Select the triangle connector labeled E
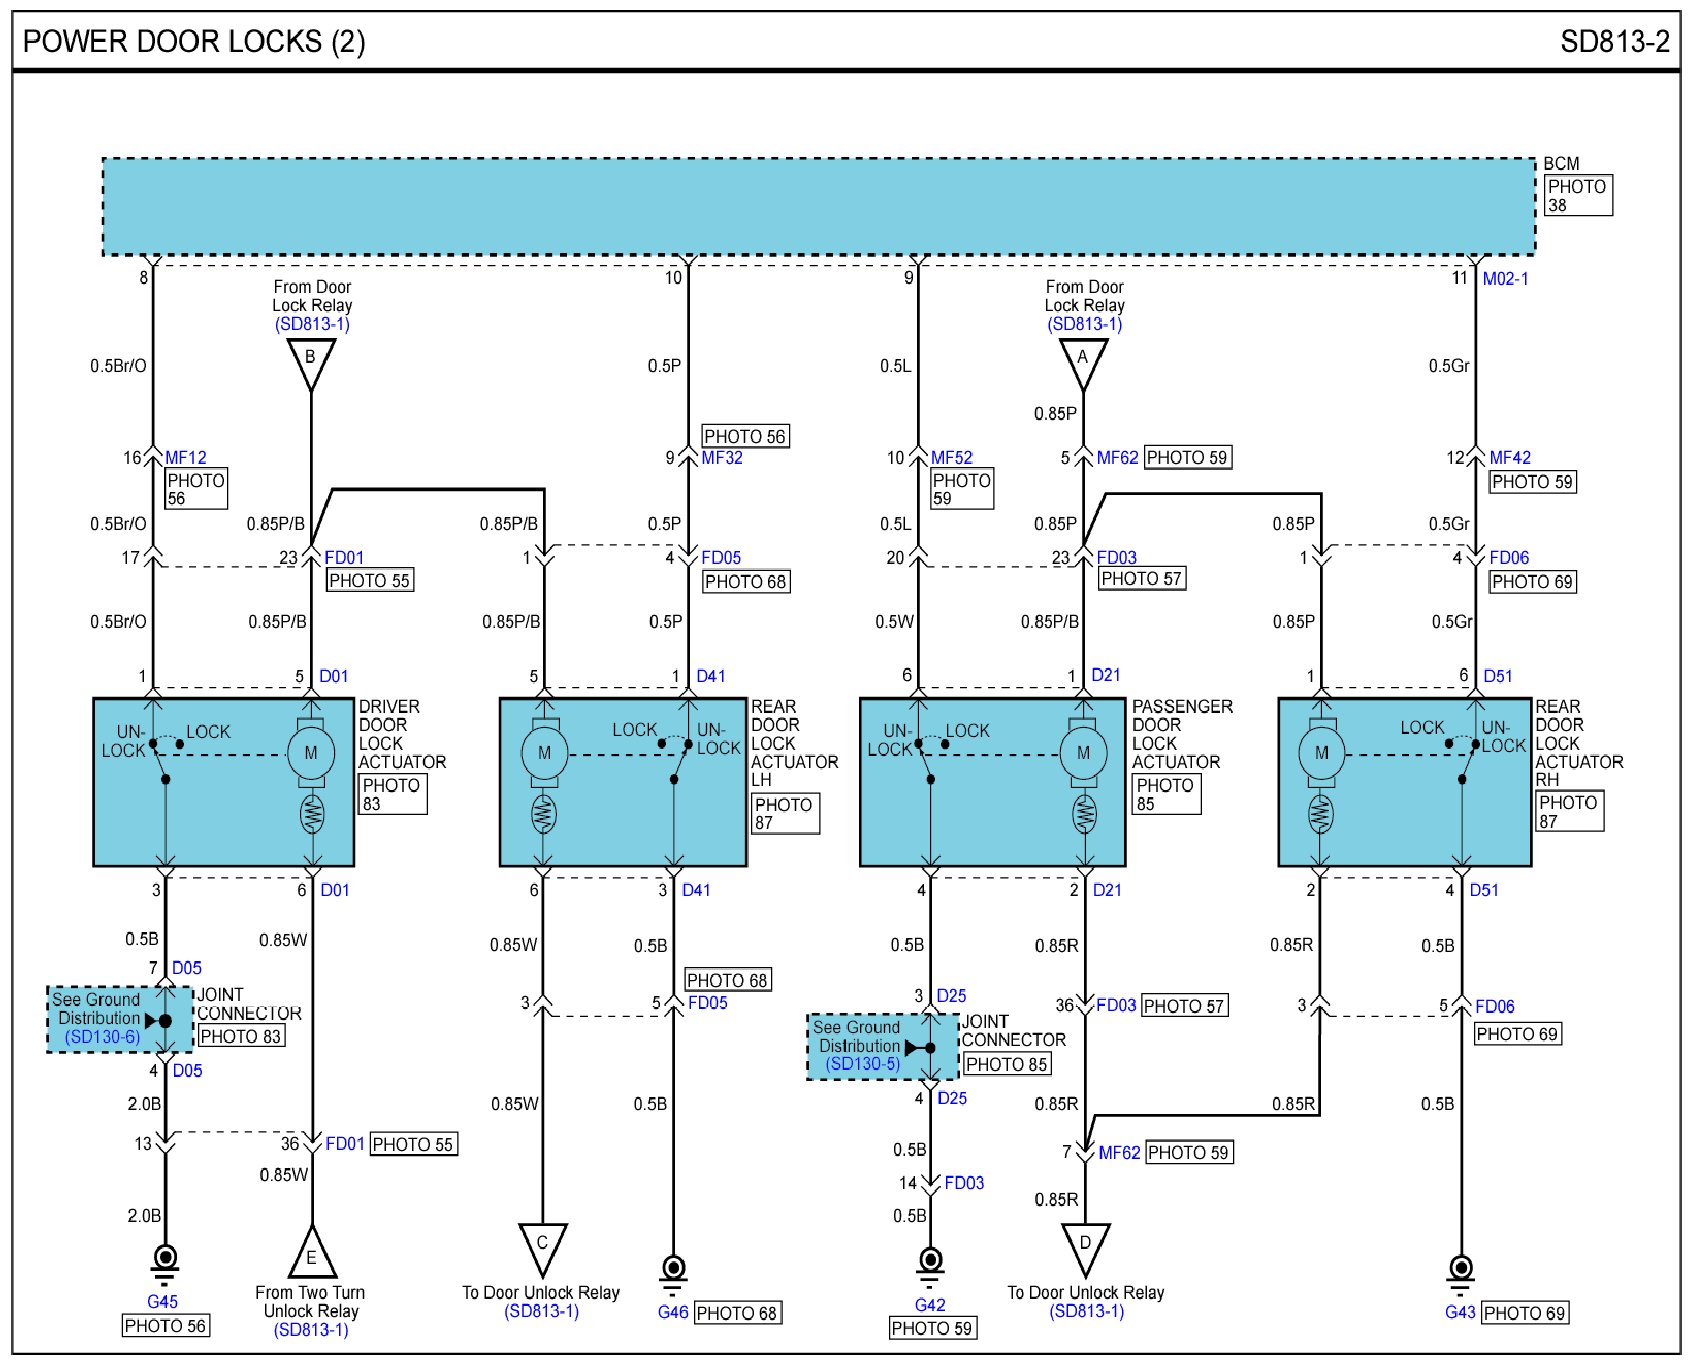Viewport: 1699px width, 1369px height. (311, 1254)
